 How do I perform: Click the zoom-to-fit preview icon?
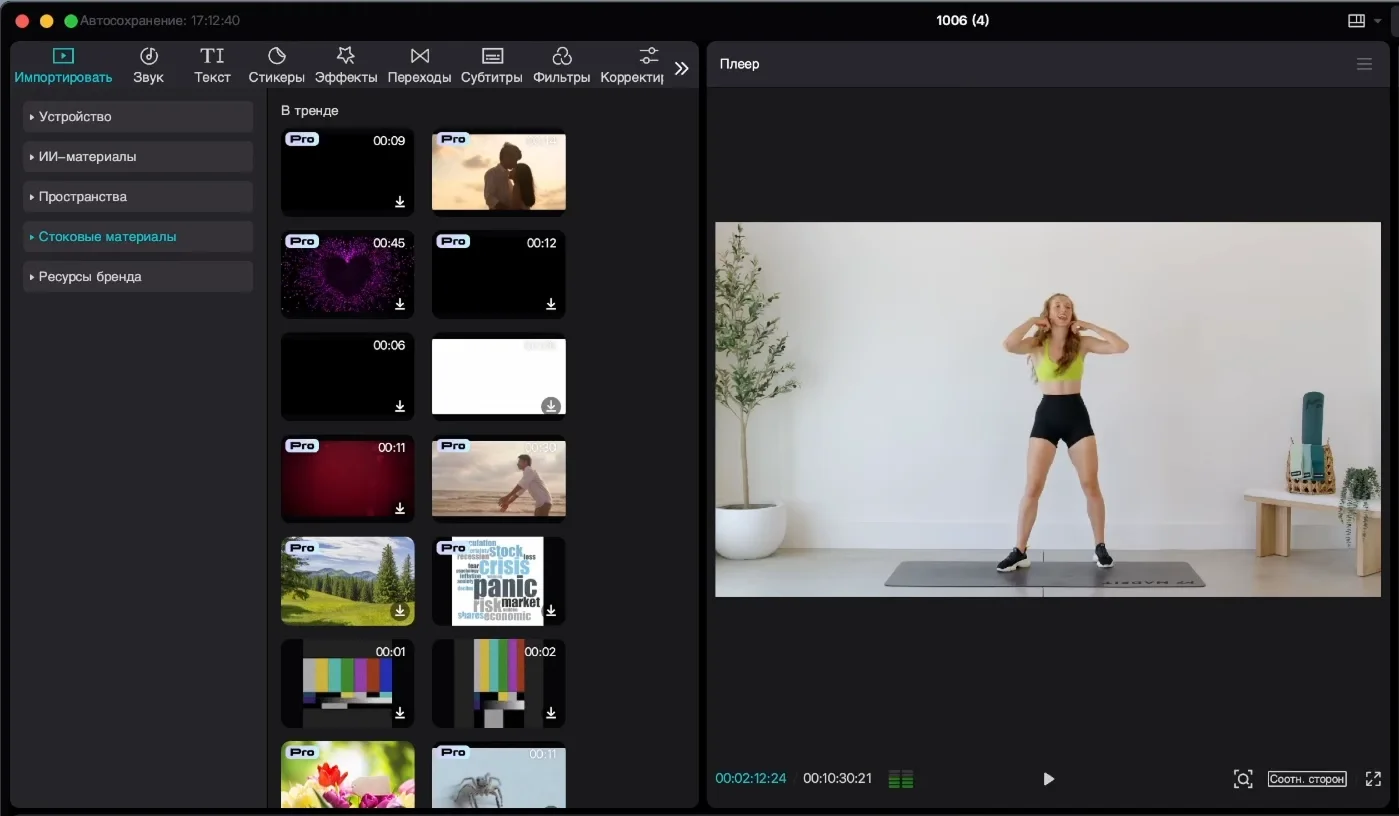(x=1243, y=779)
